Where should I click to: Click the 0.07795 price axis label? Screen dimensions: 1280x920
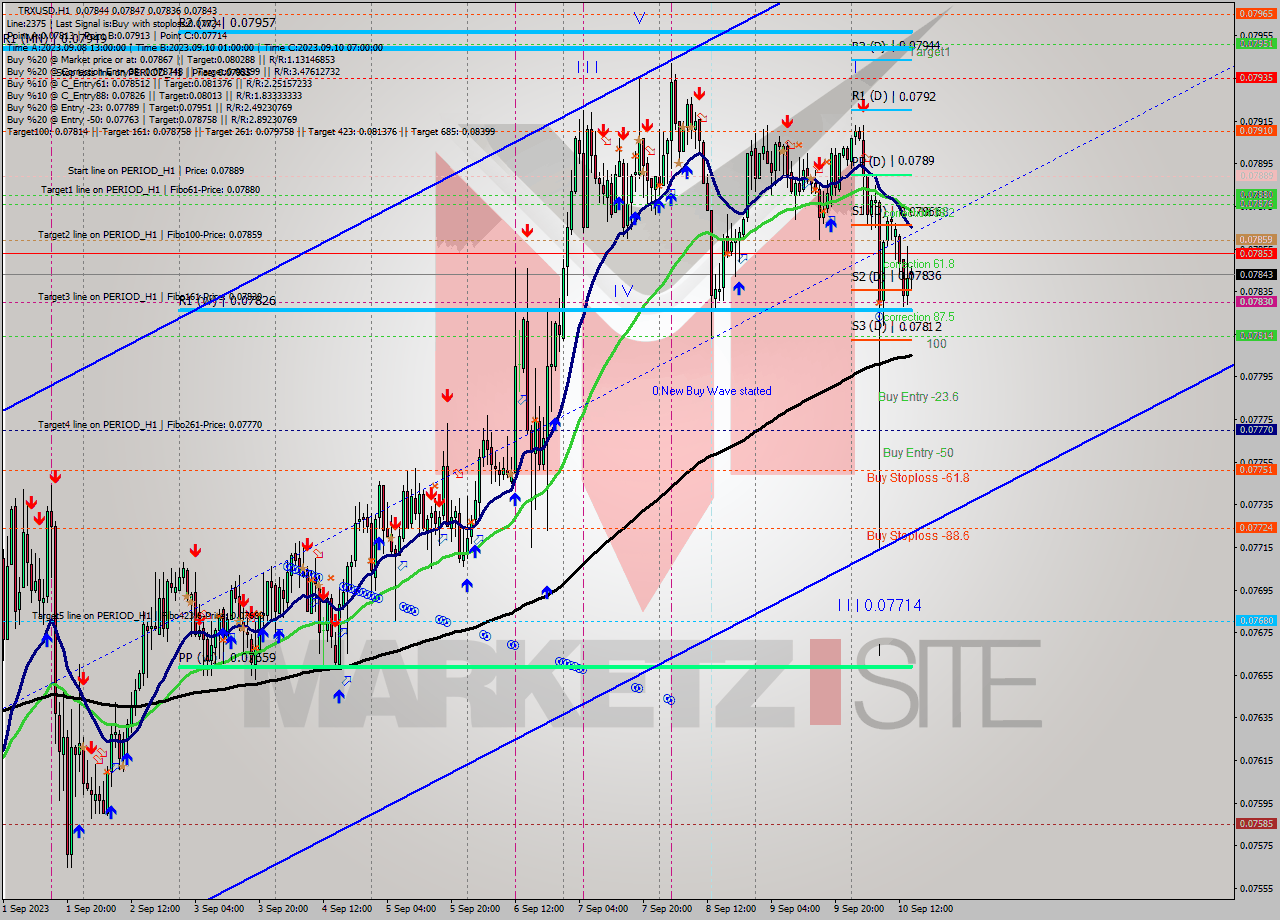coord(1255,377)
